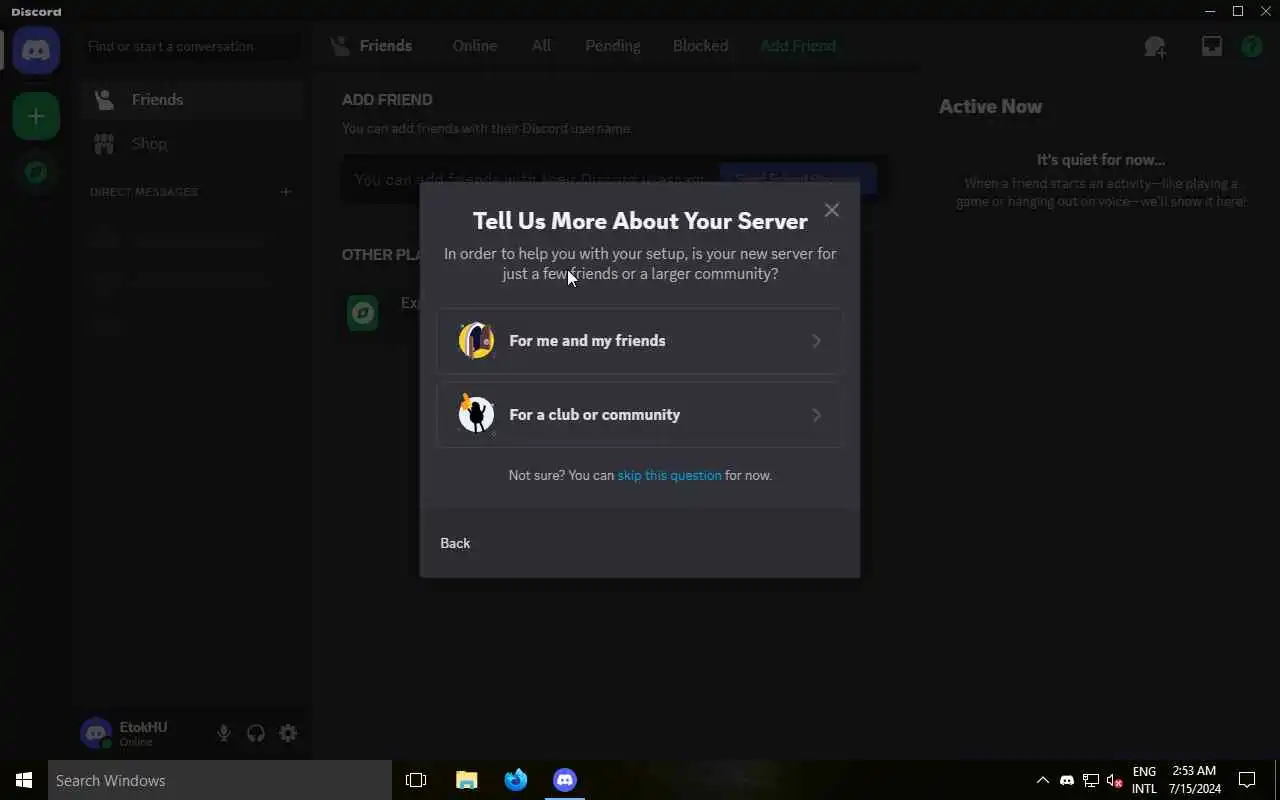1280x800 pixels.
Task: Open chevron arrow on club option
Action: (x=816, y=415)
